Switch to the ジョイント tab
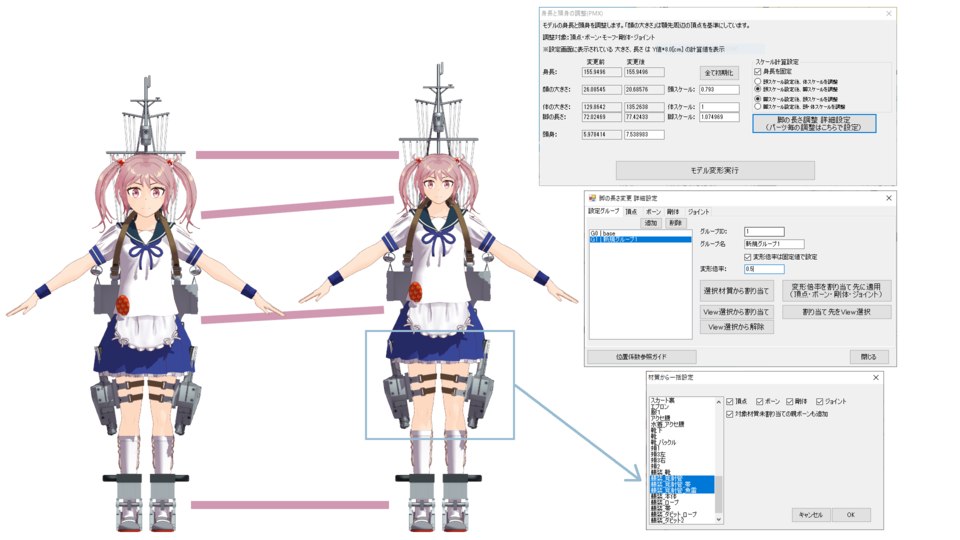 [699, 212]
